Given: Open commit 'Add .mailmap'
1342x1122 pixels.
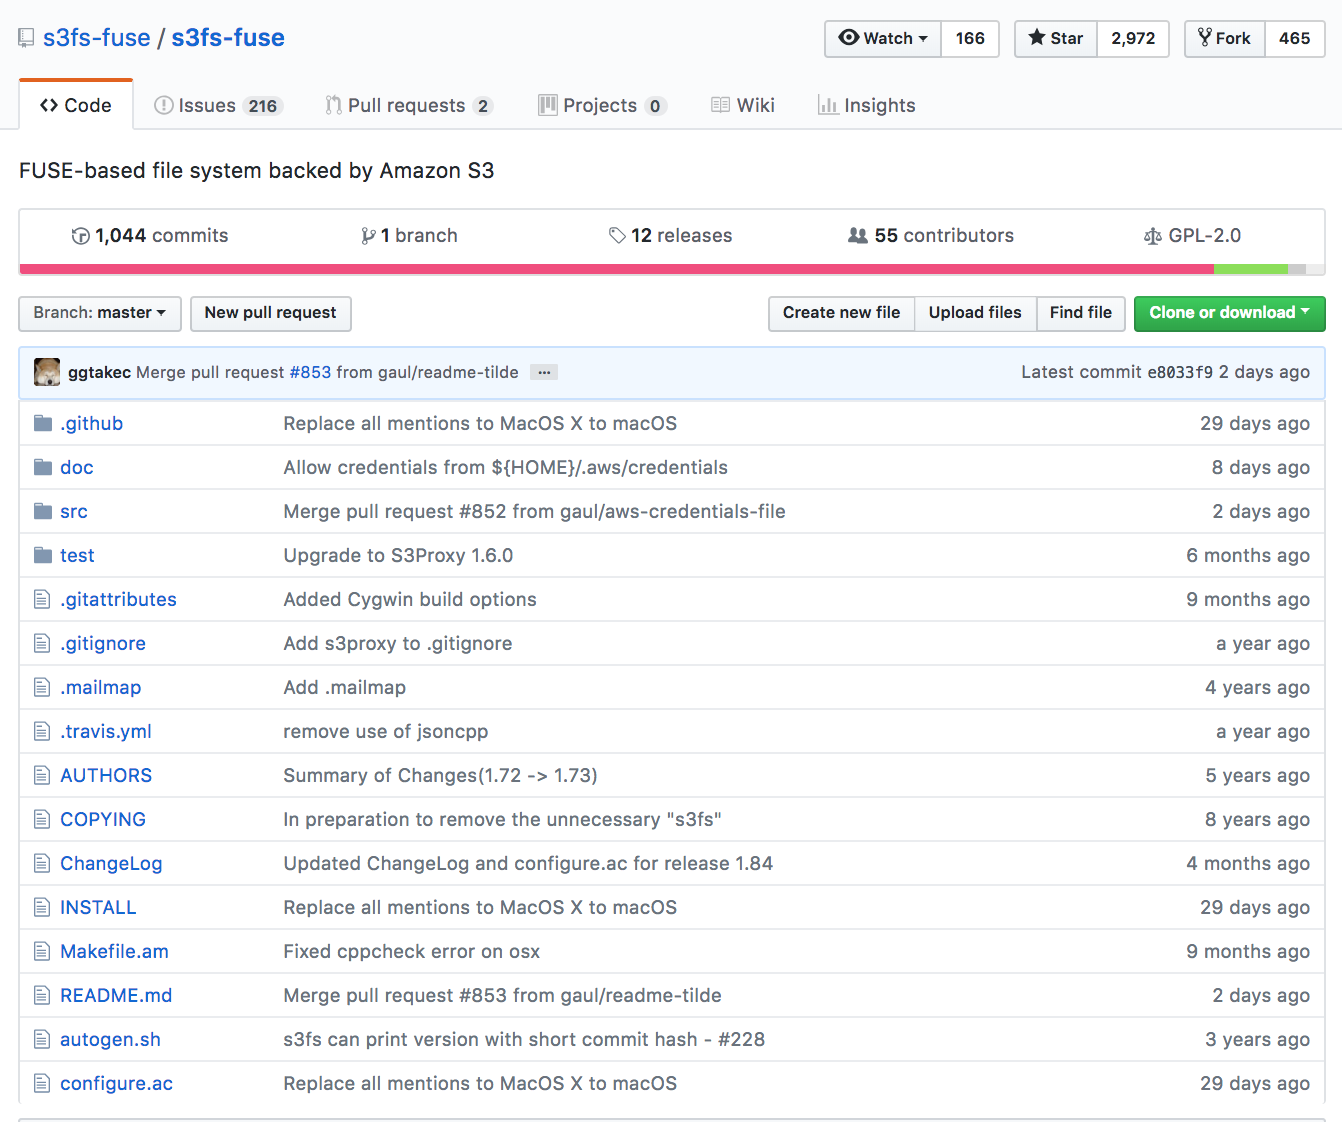Looking at the screenshot, I should [x=345, y=687].
